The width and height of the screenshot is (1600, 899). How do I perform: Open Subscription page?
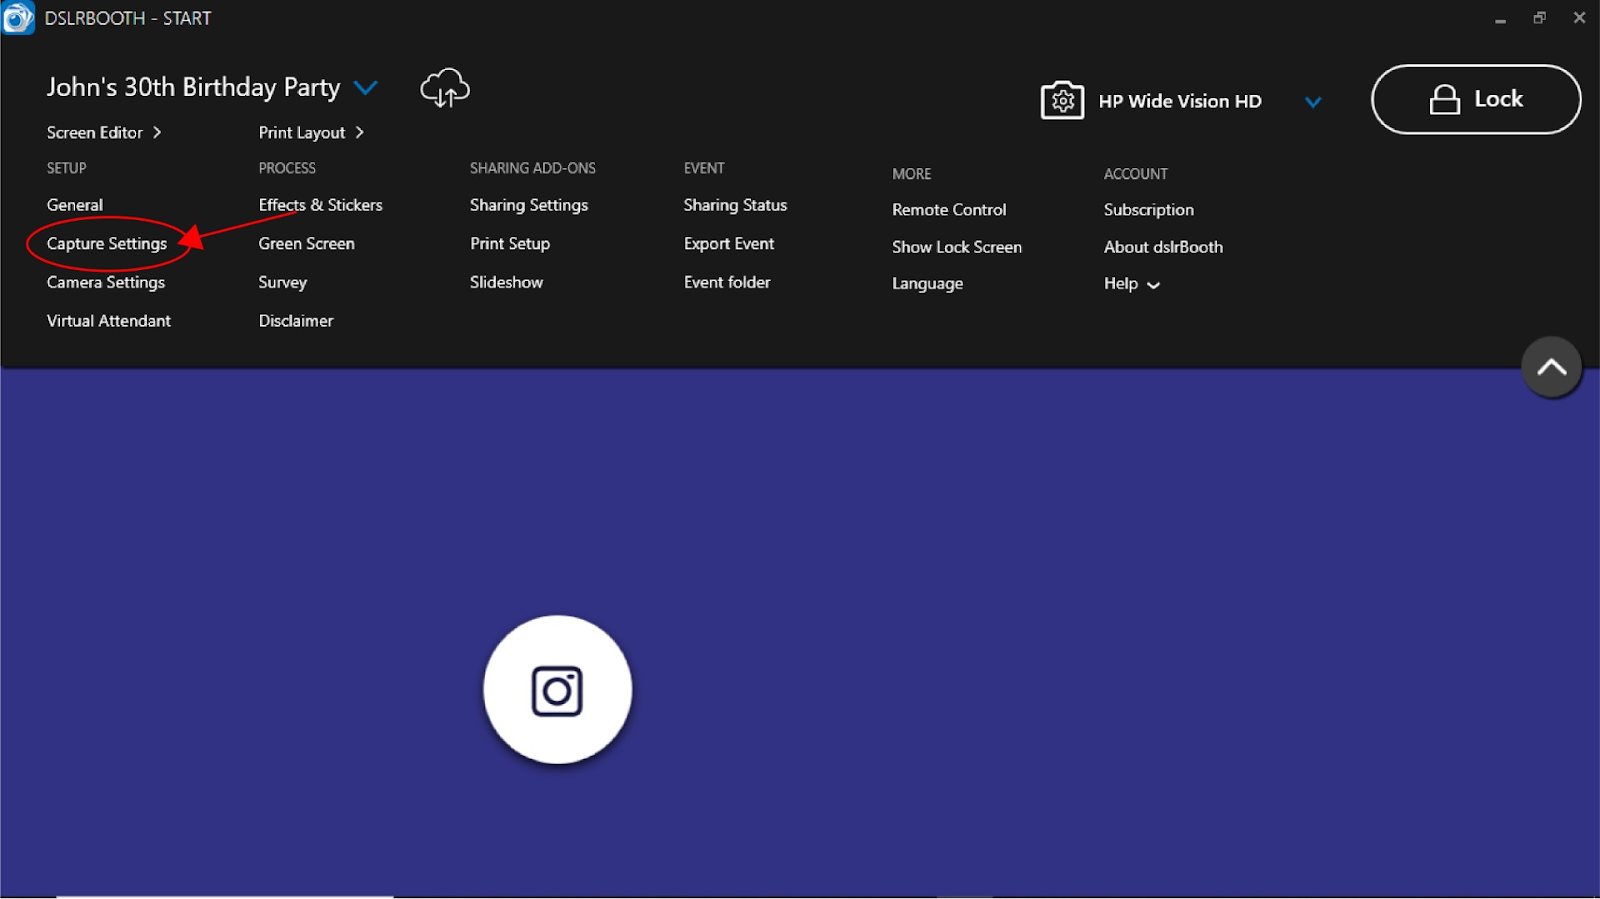coord(1148,210)
